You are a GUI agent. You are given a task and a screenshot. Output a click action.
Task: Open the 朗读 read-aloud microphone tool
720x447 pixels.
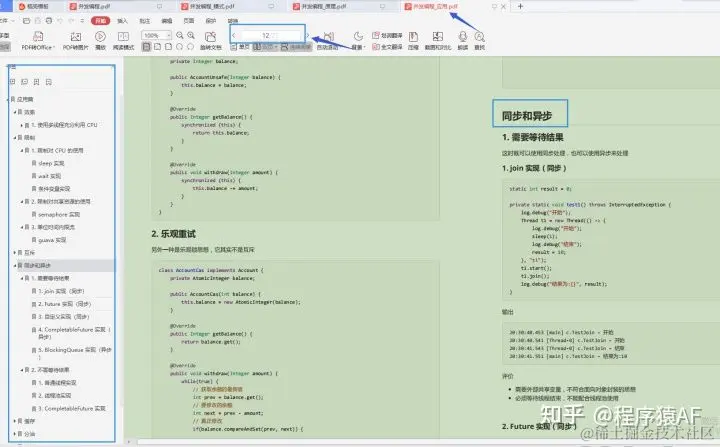[x=462, y=40]
